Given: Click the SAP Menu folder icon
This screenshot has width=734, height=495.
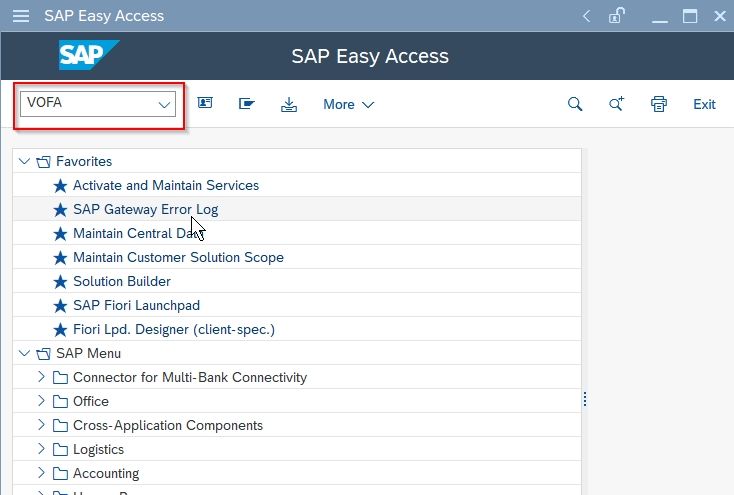Looking at the screenshot, I should click(43, 354).
